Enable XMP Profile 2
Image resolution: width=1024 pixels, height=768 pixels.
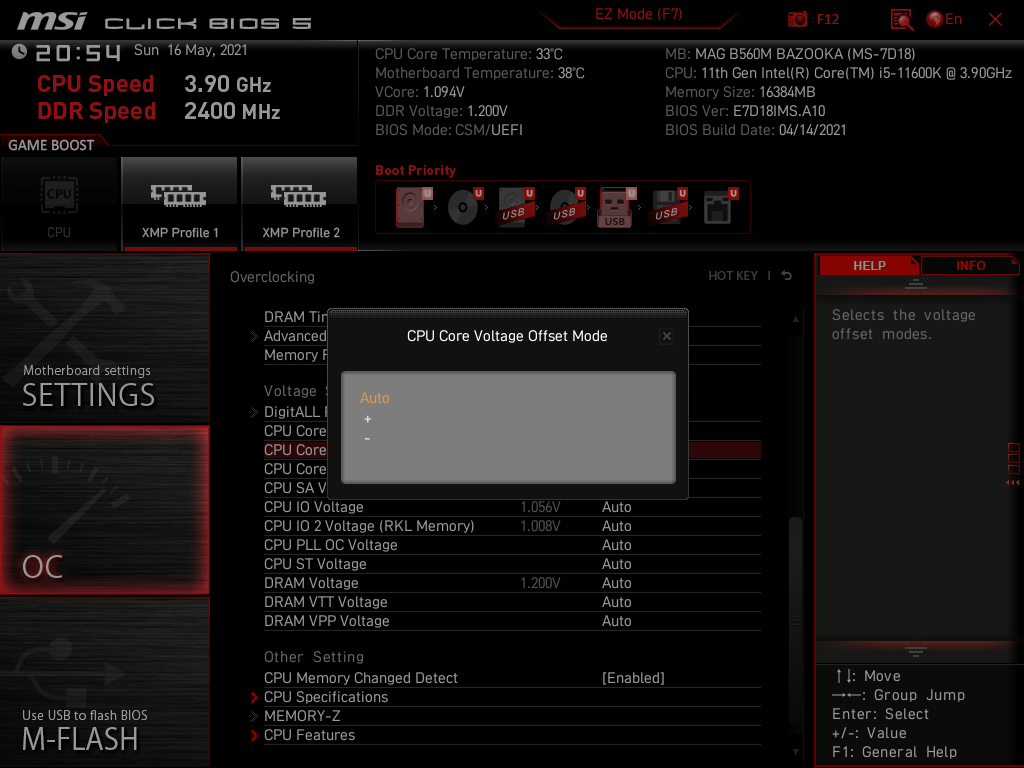pos(300,204)
